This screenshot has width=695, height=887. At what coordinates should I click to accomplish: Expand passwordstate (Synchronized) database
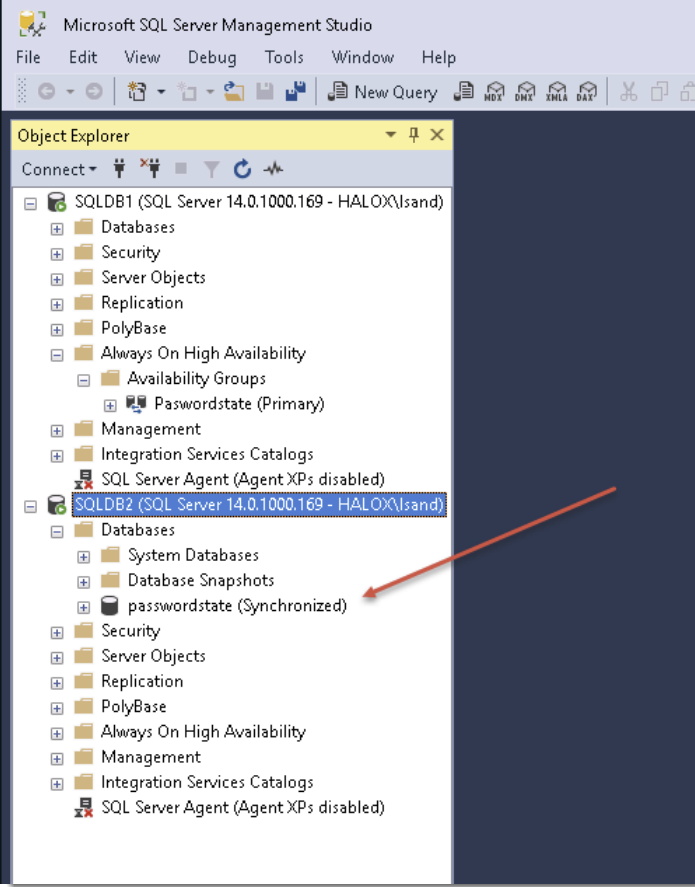pyautogui.click(x=84, y=607)
